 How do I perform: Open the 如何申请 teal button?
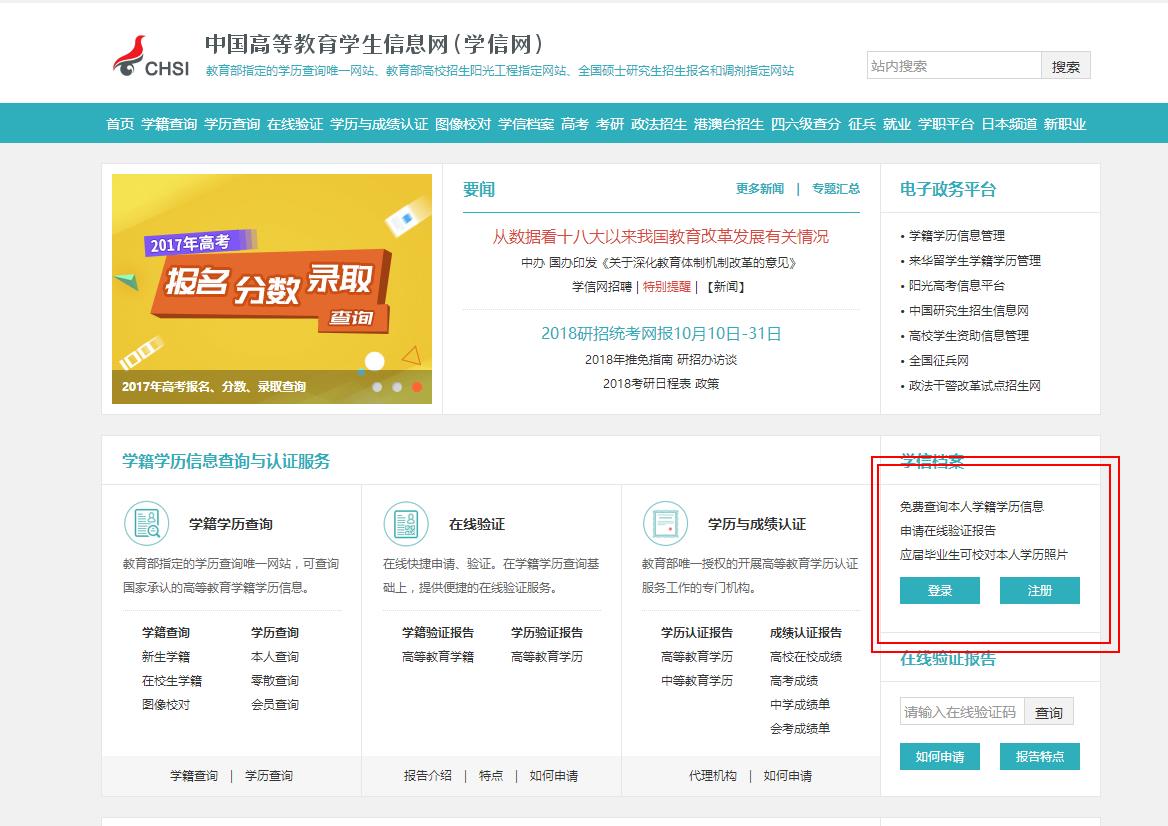[x=939, y=757]
